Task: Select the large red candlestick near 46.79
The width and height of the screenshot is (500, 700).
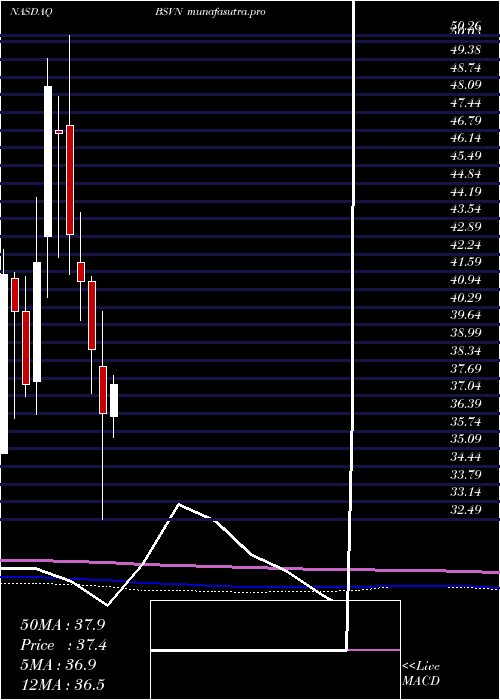Action: [70, 180]
